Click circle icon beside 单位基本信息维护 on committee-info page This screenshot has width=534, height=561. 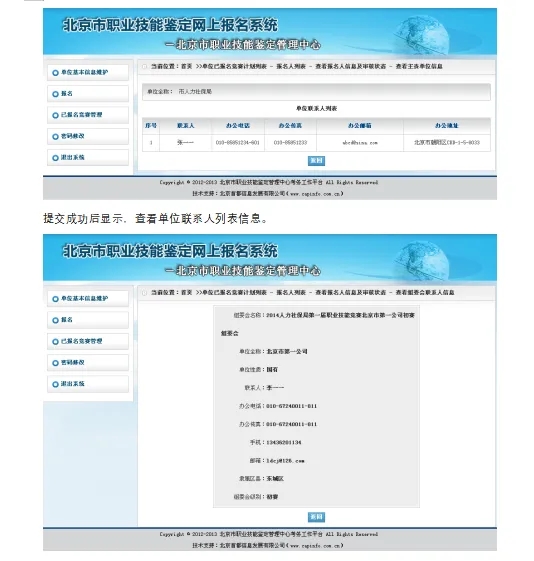tap(55, 299)
